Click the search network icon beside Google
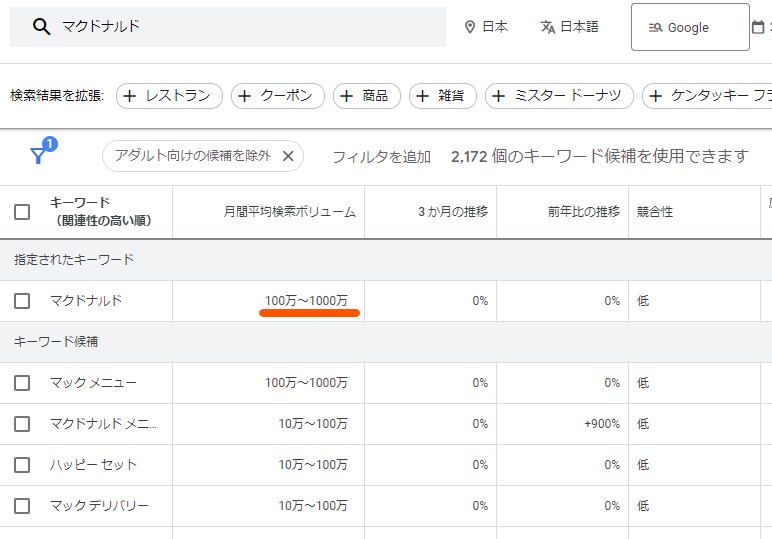Viewport: 772px width, 539px height. coord(655,28)
